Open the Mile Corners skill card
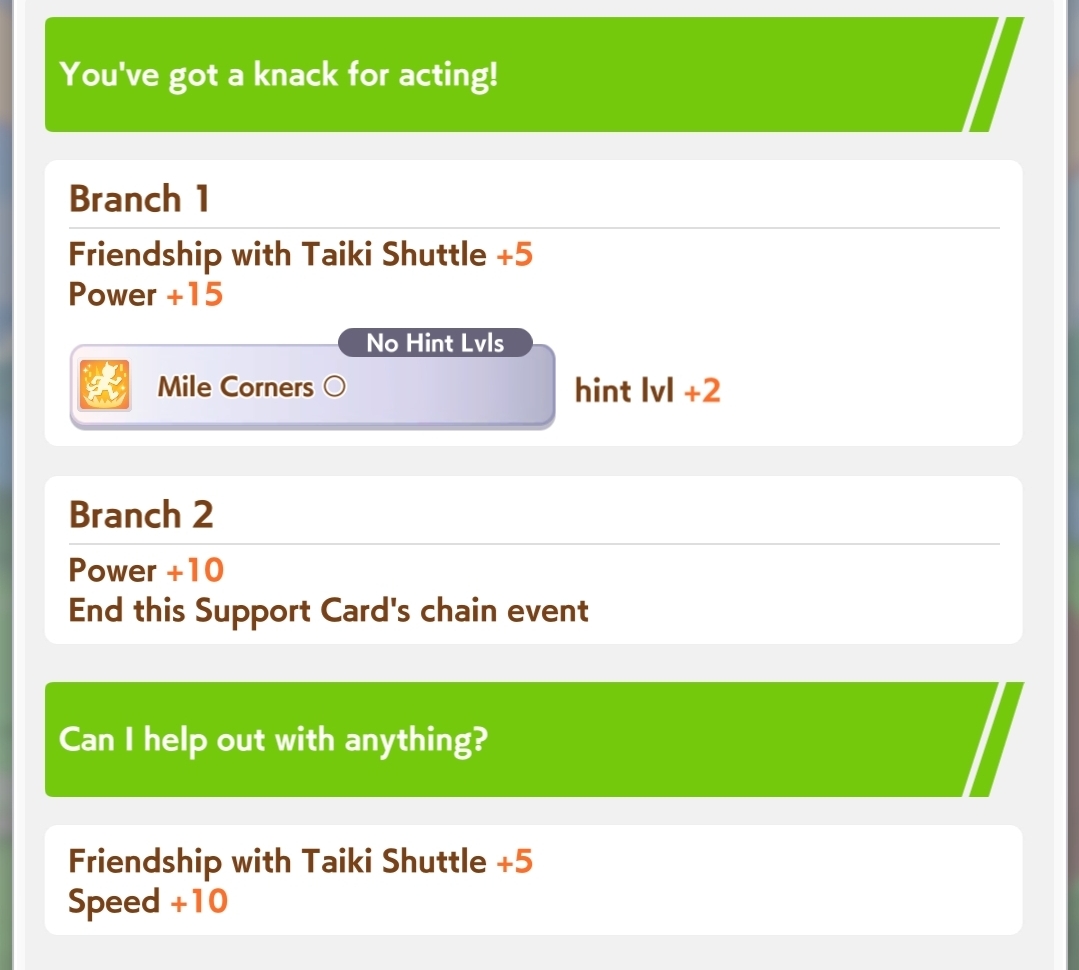The height and width of the screenshot is (970, 1079). click(312, 387)
